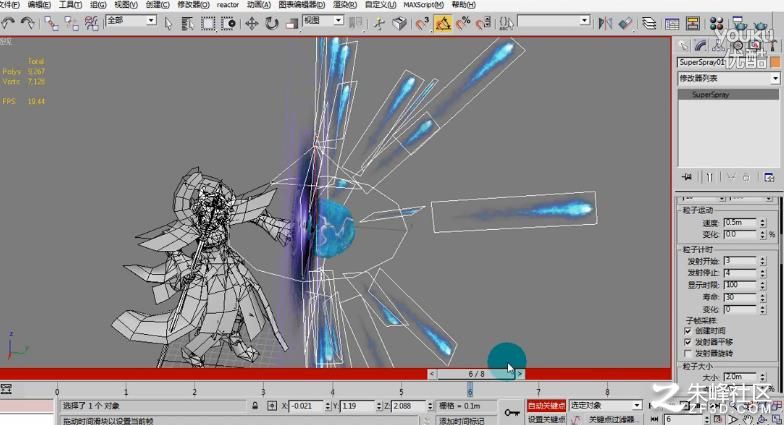Select the Unlink Selection icon
Image resolution: width=784 pixels, height=425 pixels.
coord(71,23)
